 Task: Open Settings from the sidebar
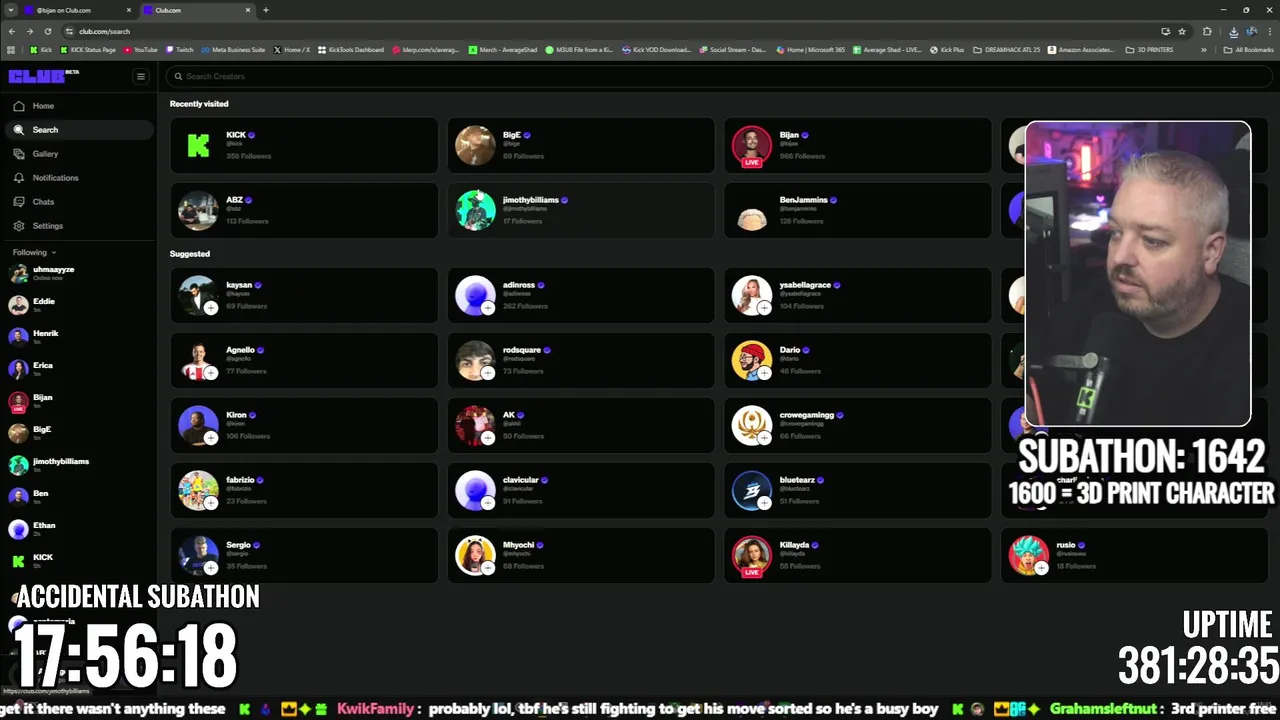[x=77, y=226]
